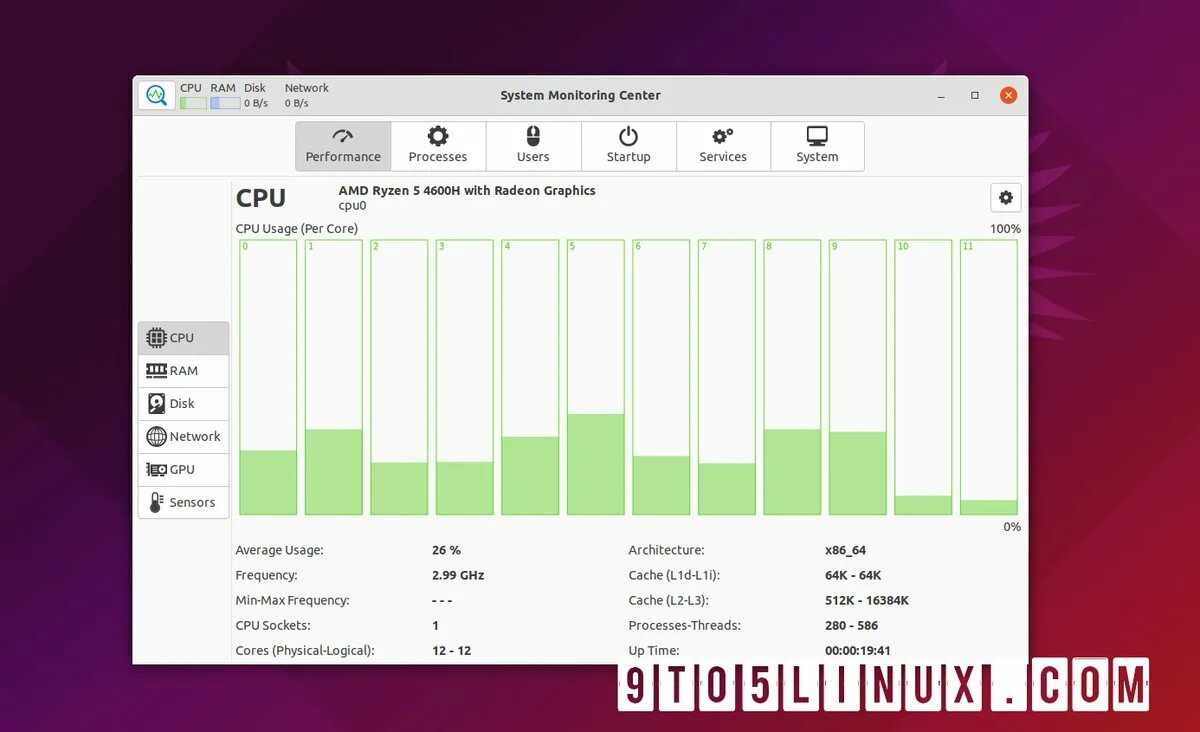The width and height of the screenshot is (1200, 732).
Task: Select RAM in the sidebar
Action: click(183, 371)
